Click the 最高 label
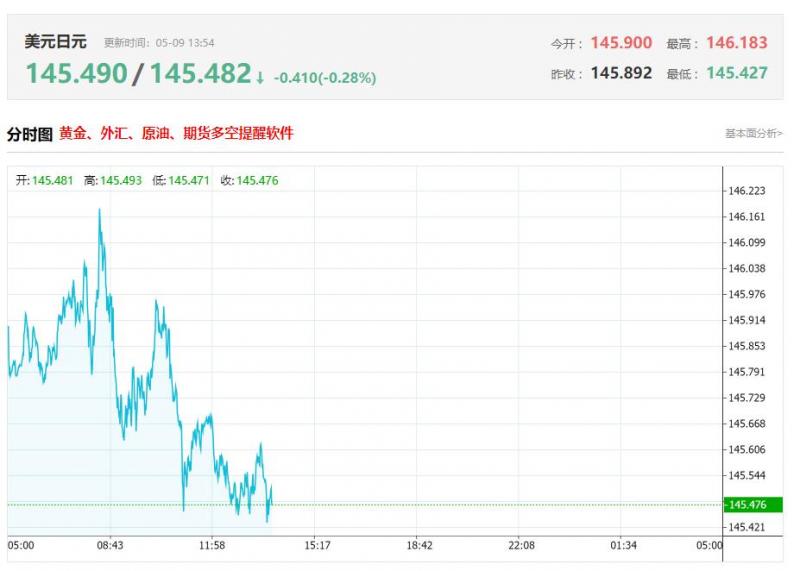Image resolution: width=800 pixels, height=571 pixels. pyautogui.click(x=682, y=44)
